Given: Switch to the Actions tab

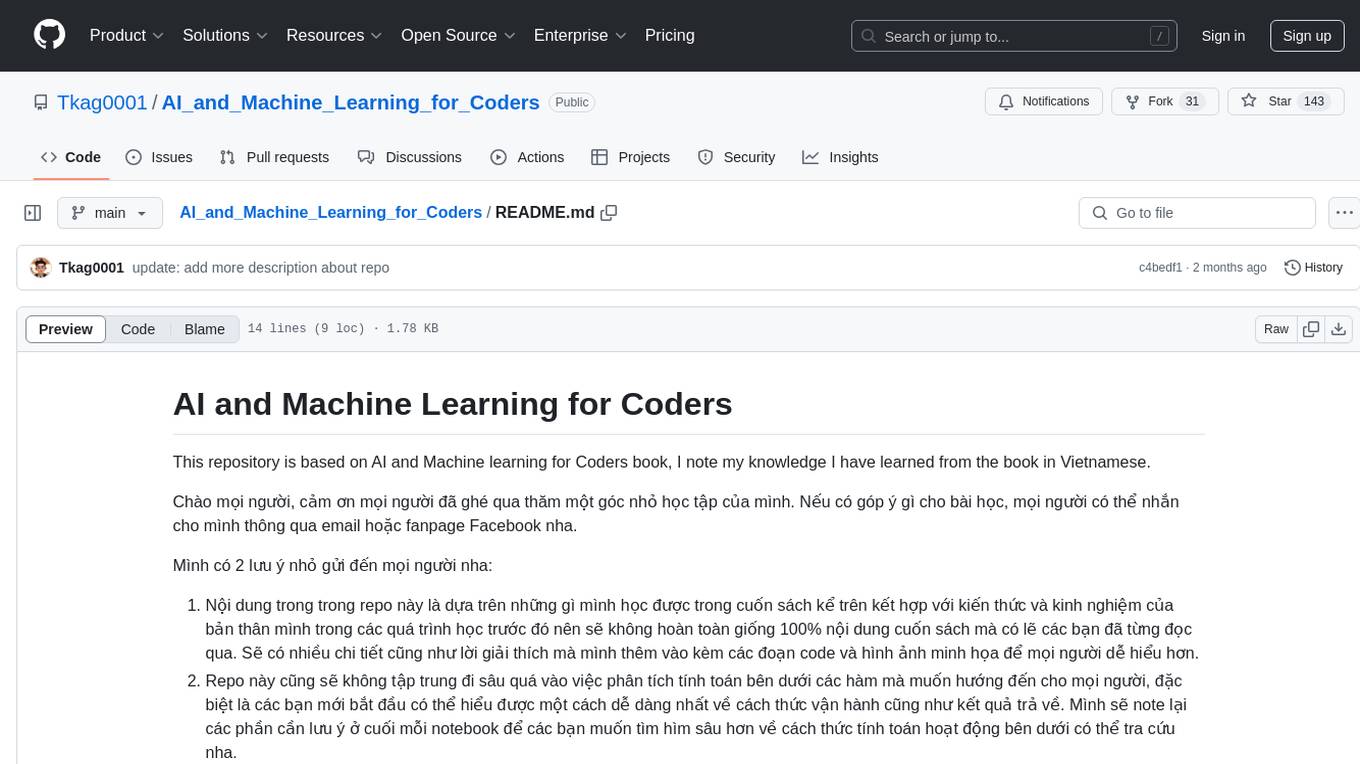Looking at the screenshot, I should [x=527, y=157].
